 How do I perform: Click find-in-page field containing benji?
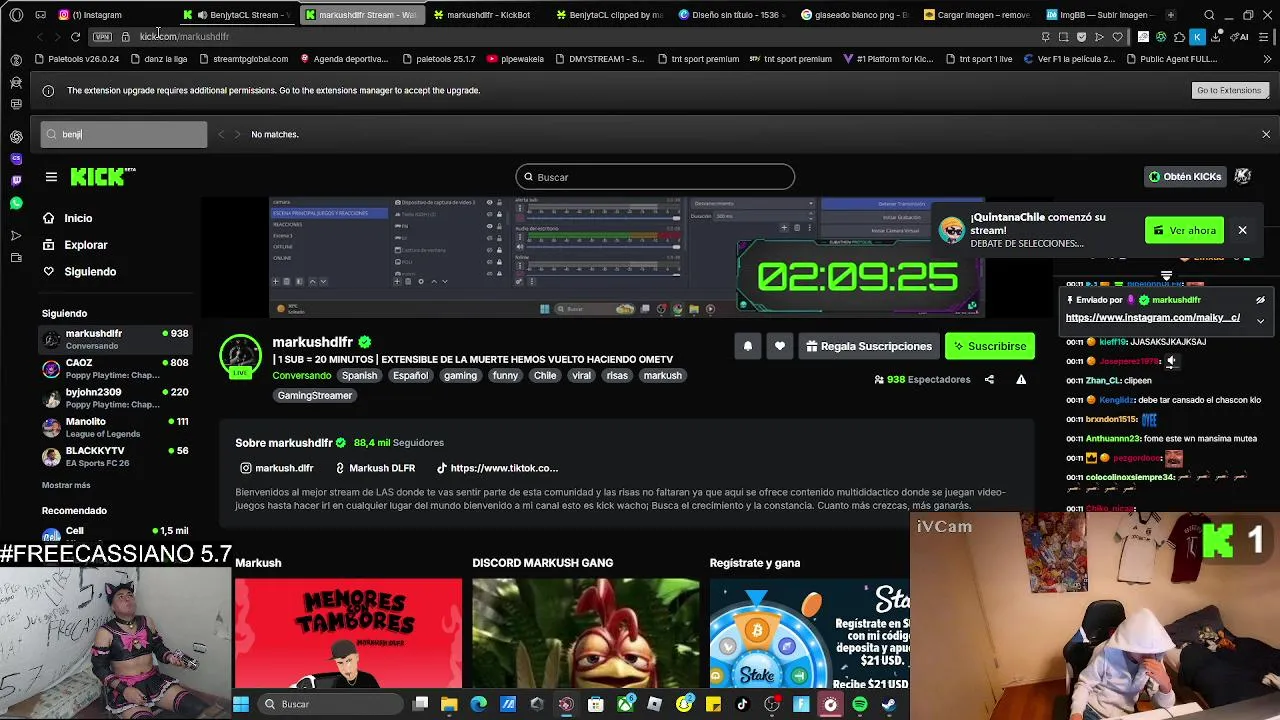tap(124, 134)
